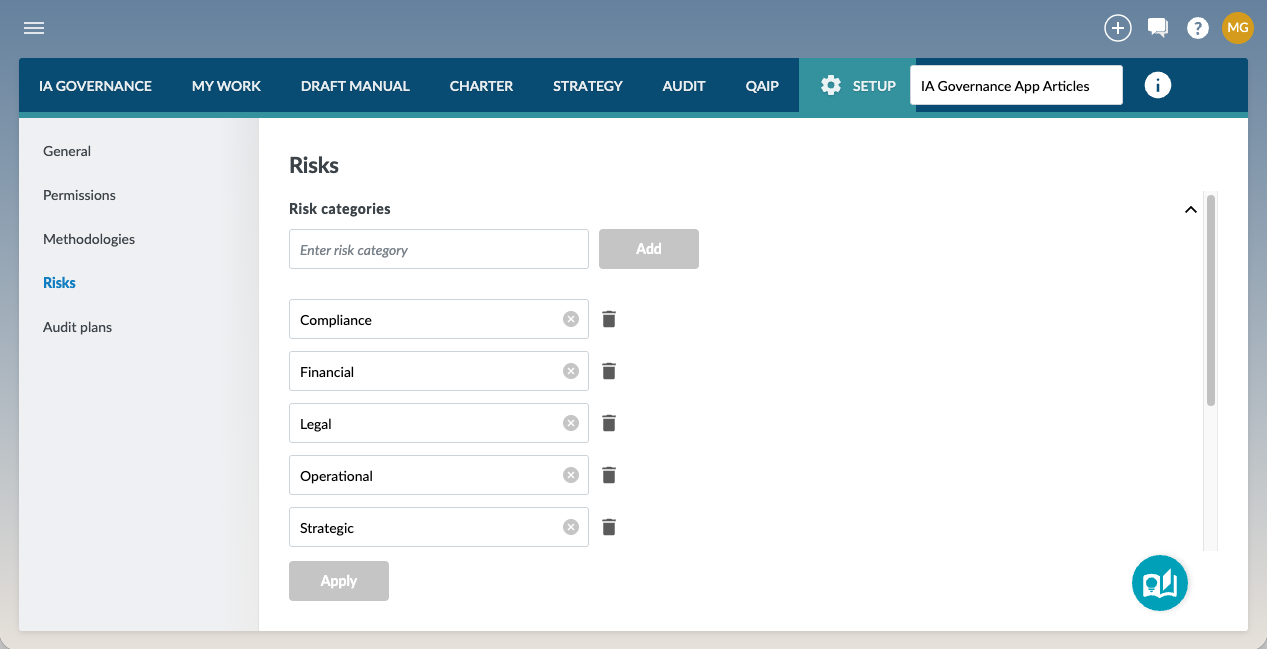Click the vertical scrollbar thumb
1267x649 pixels.
[x=1211, y=300]
